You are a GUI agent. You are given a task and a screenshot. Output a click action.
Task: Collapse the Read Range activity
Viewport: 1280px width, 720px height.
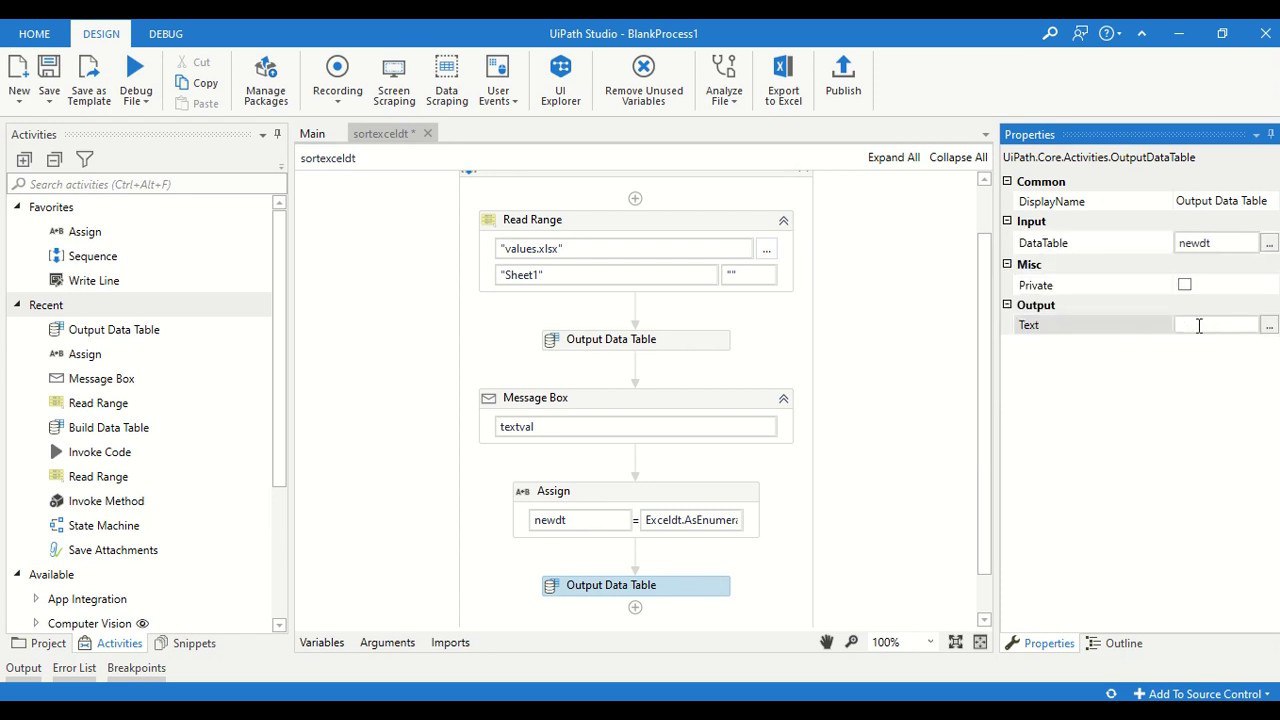[783, 220]
